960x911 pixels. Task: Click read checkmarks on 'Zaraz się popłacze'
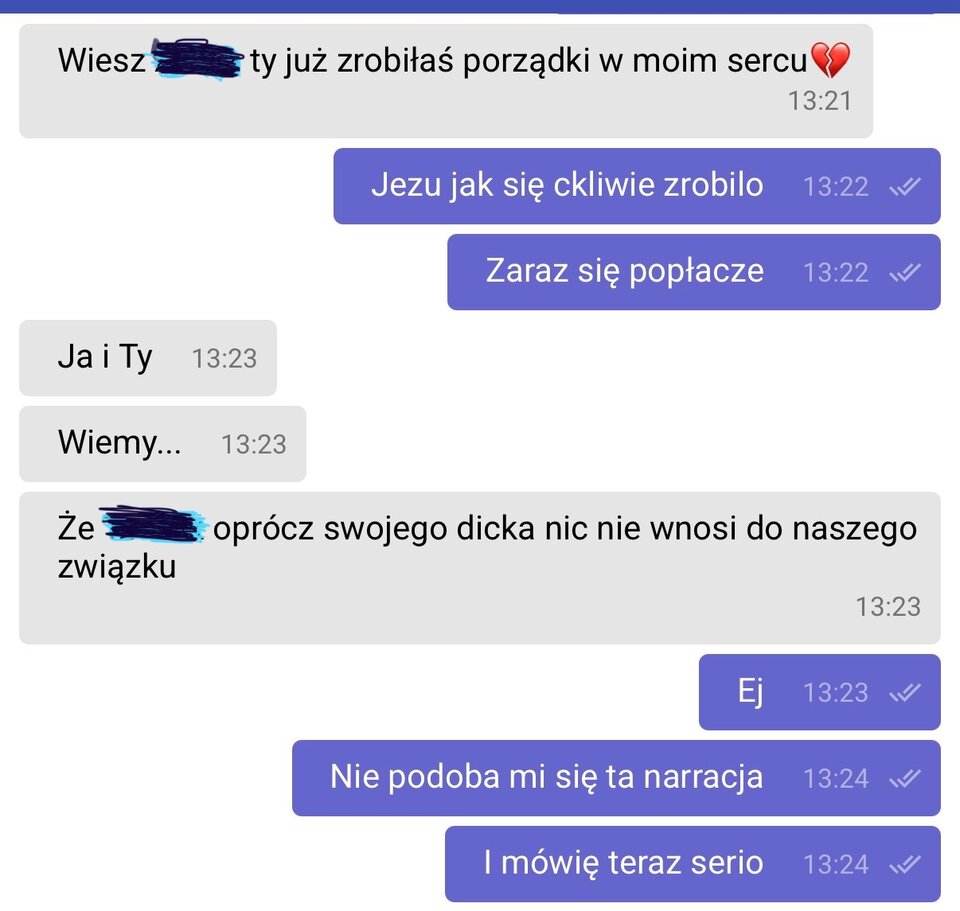(x=905, y=272)
